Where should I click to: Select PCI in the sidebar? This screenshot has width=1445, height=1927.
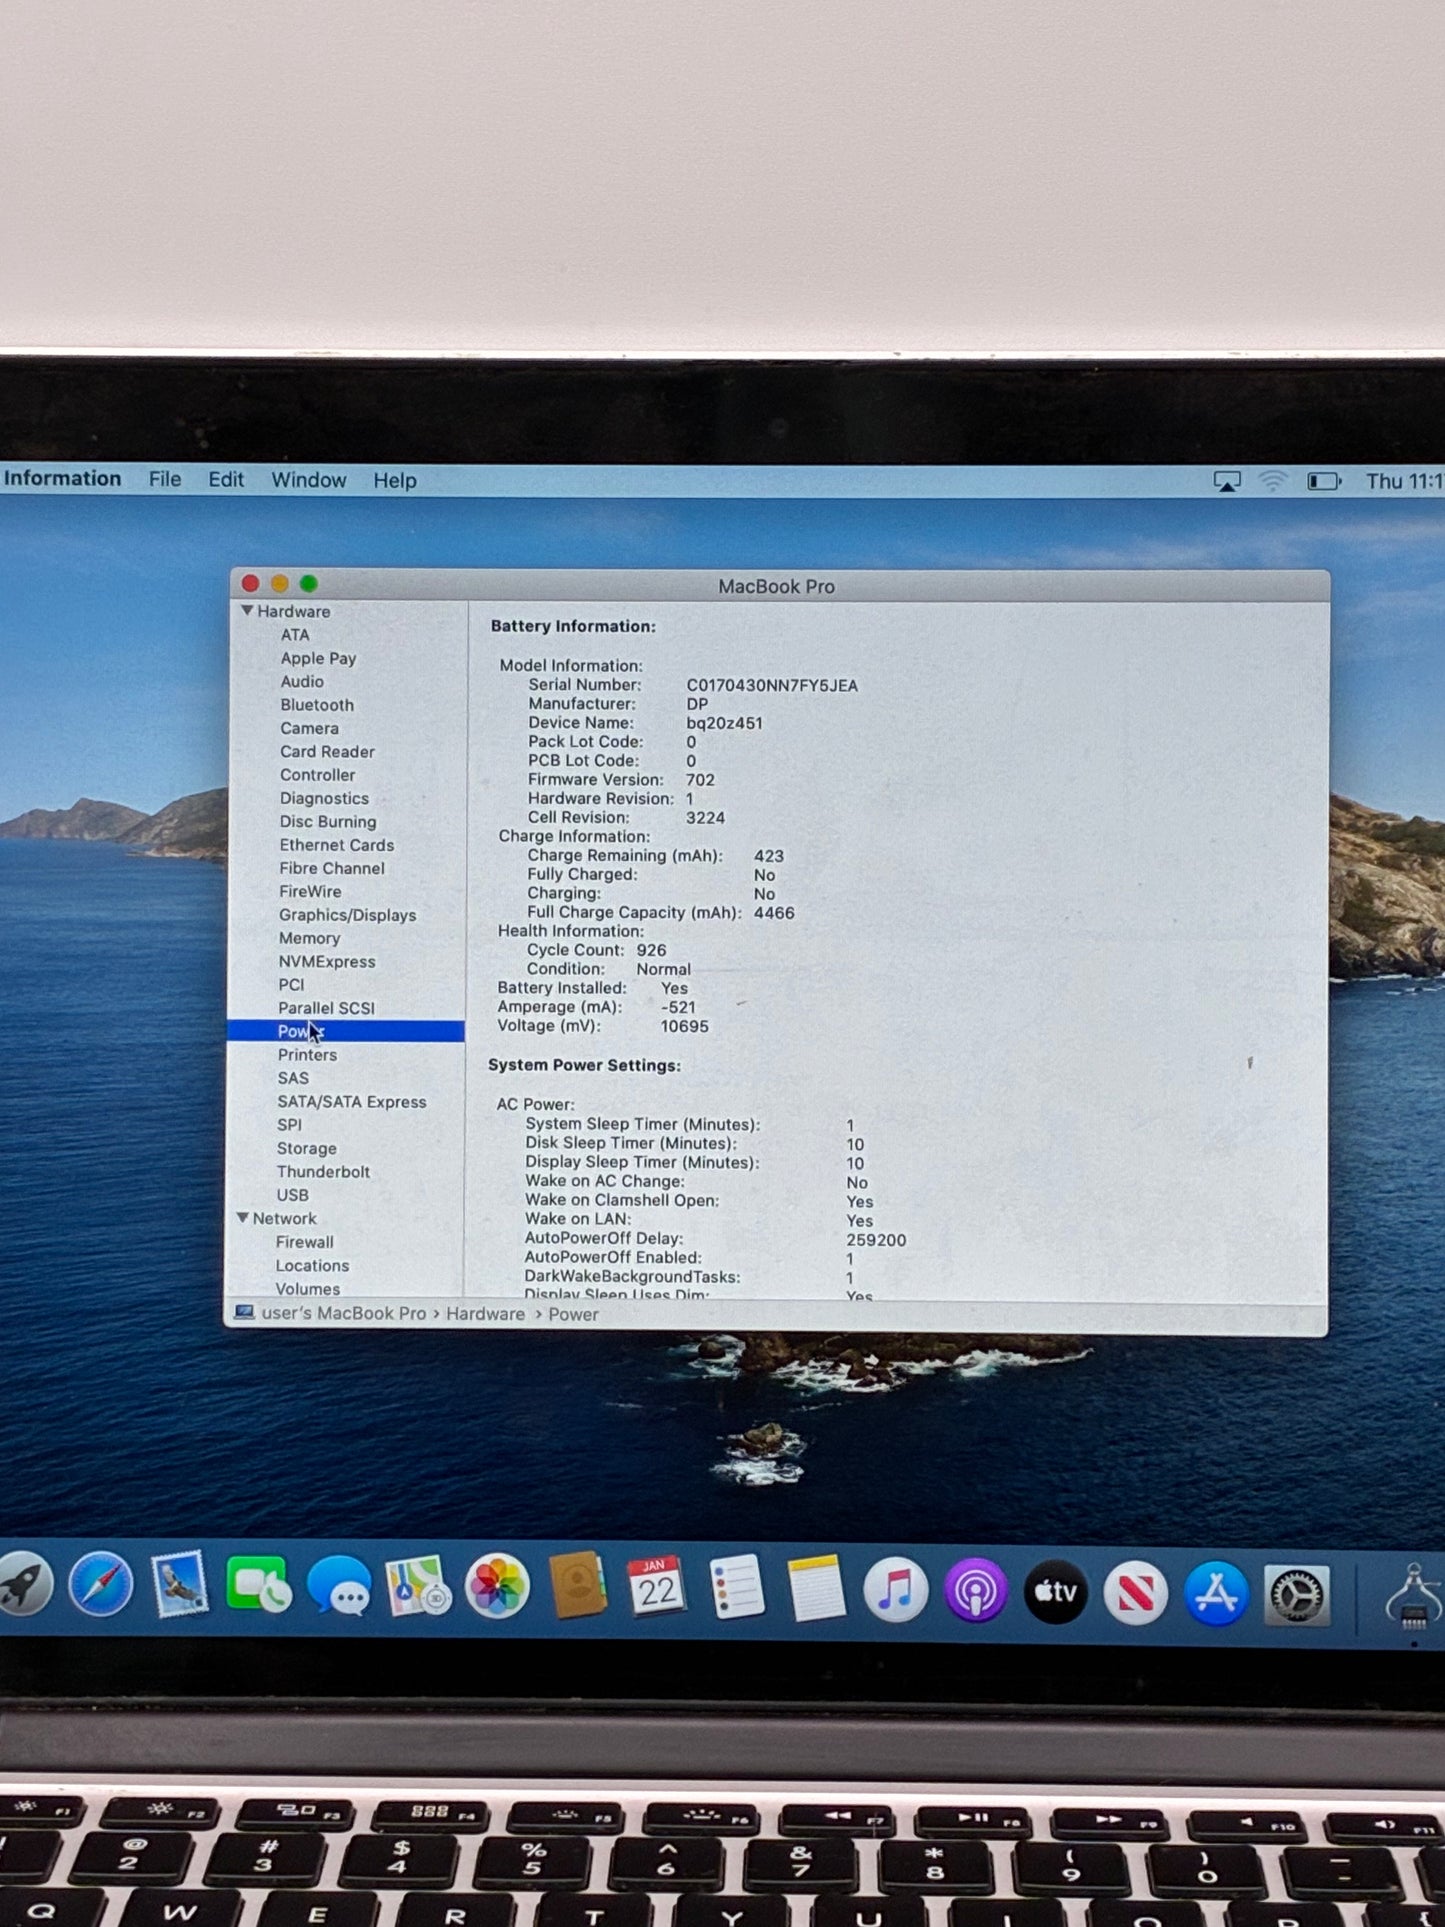[291, 985]
